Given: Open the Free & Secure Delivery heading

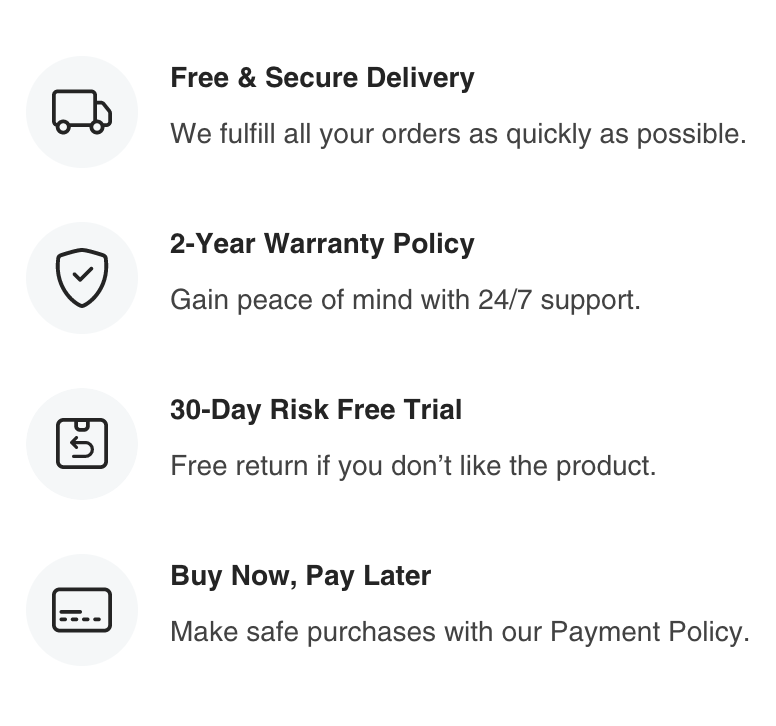Looking at the screenshot, I should [x=322, y=78].
